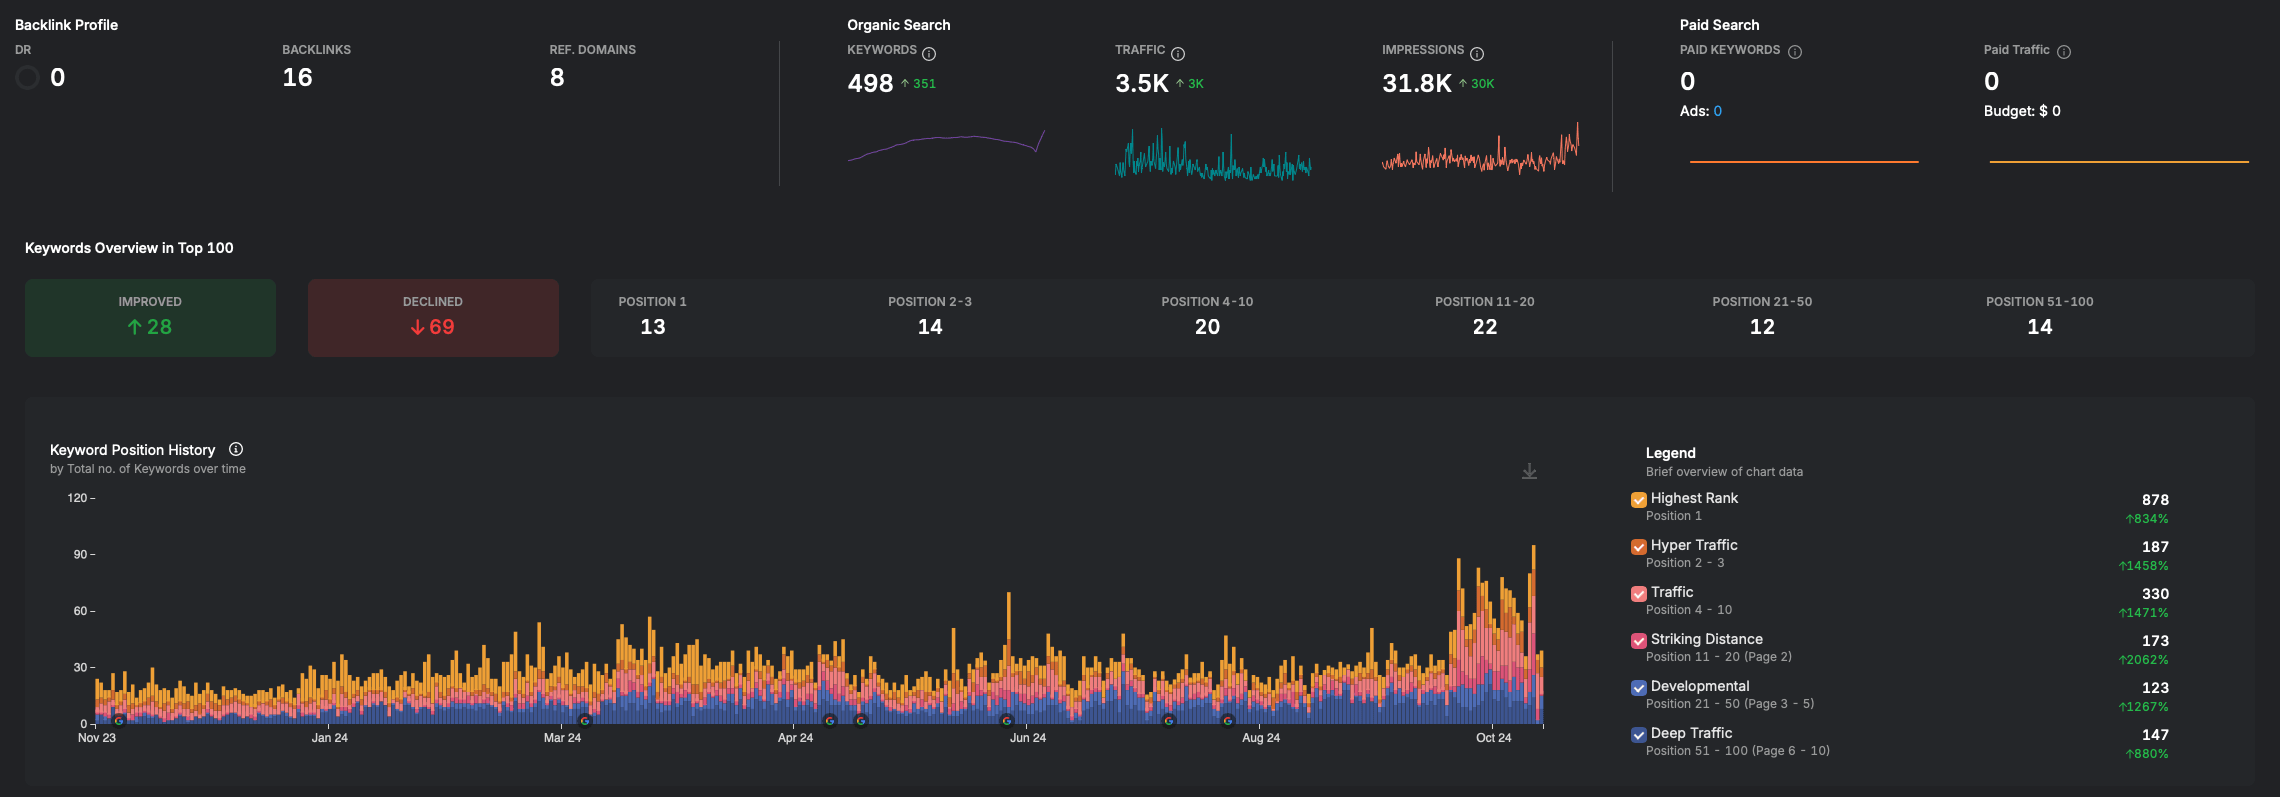
Task: Open the DECLINED keywords card
Action: point(433,318)
